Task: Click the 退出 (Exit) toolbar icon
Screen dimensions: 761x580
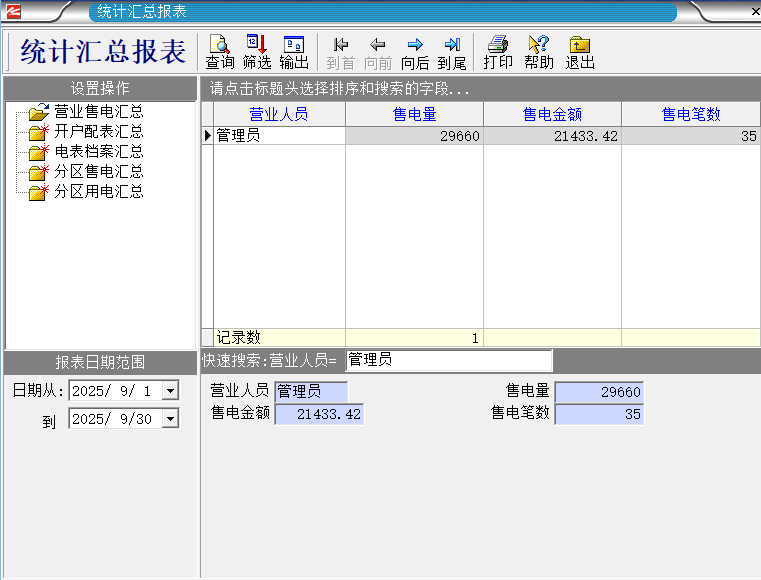Action: (x=580, y=52)
